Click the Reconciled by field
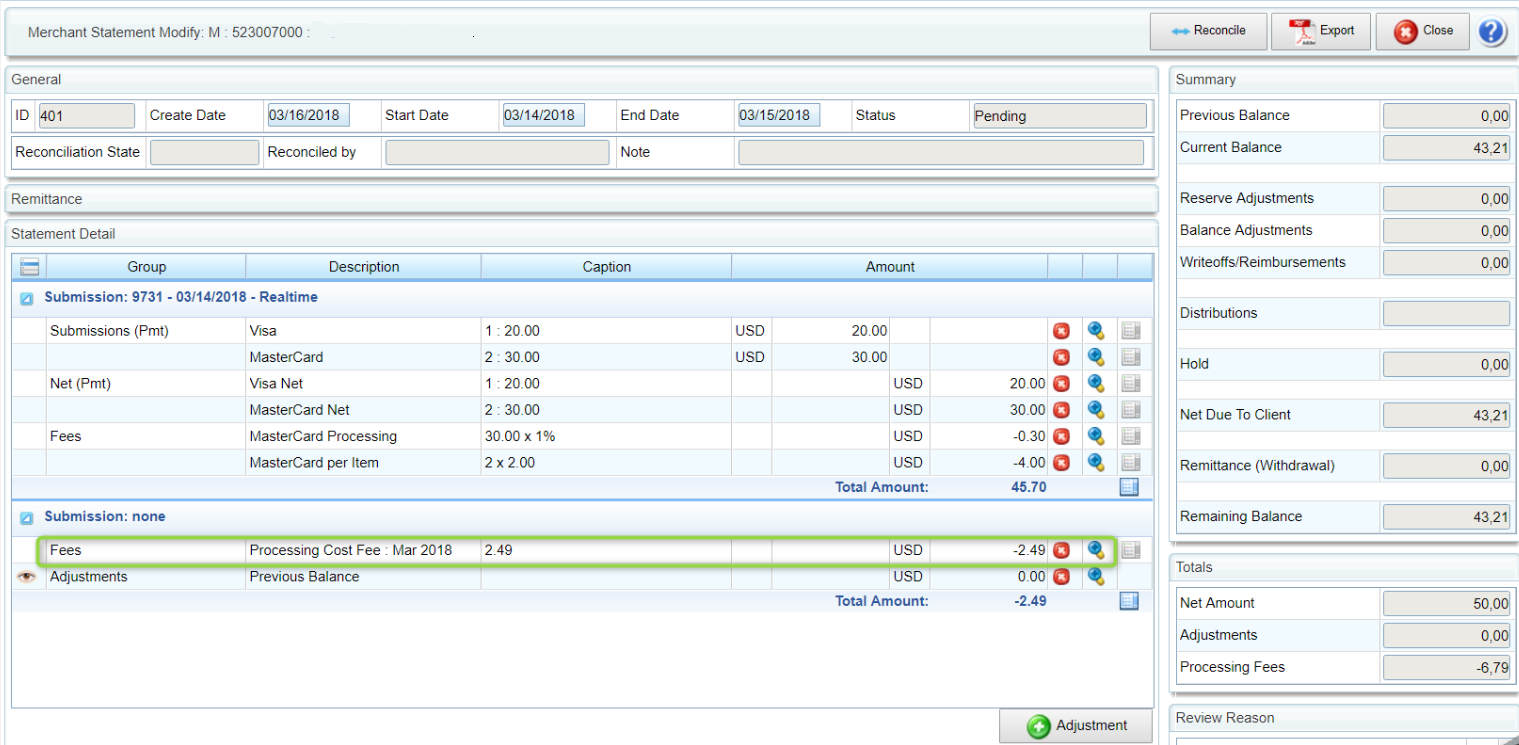Screen dimensions: 1519x745 [497, 152]
